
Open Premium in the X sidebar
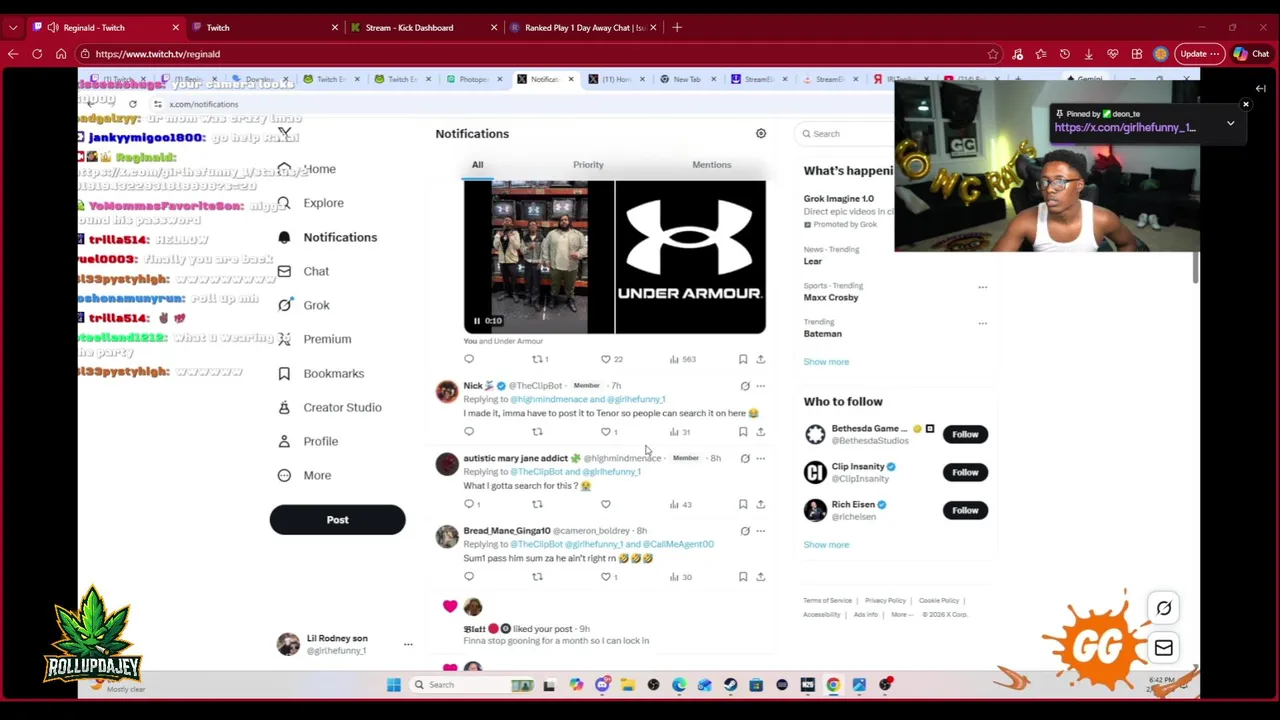point(315,339)
